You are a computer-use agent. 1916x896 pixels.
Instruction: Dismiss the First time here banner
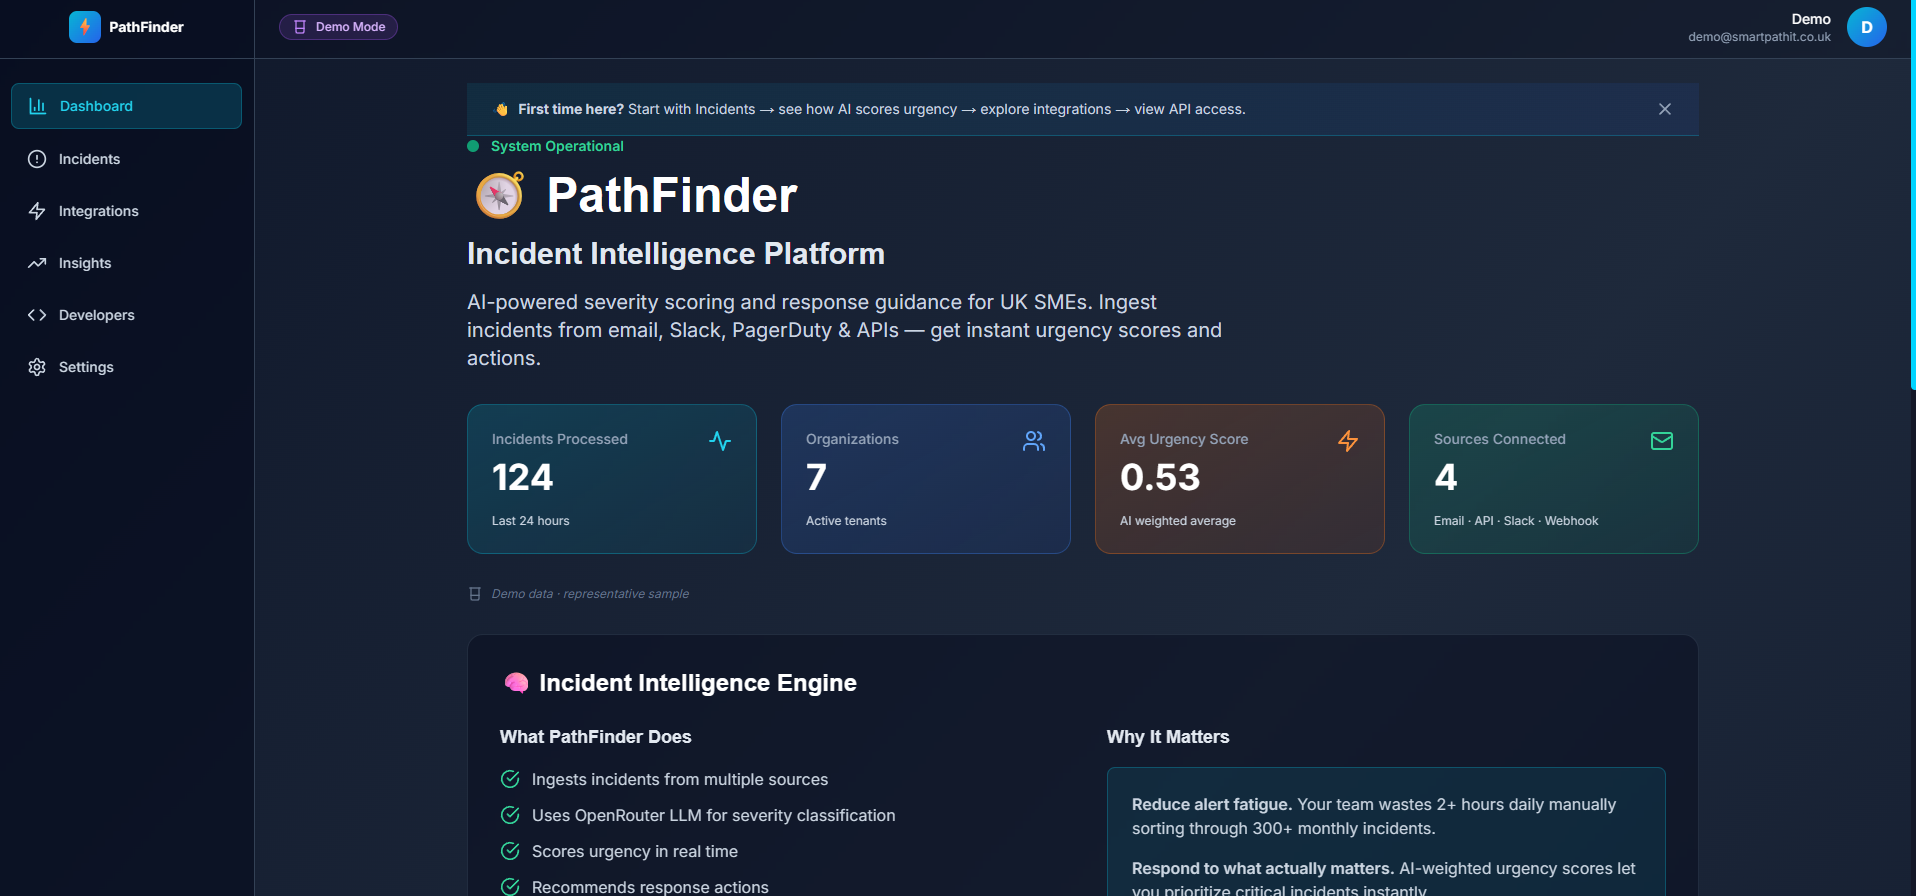(x=1665, y=109)
